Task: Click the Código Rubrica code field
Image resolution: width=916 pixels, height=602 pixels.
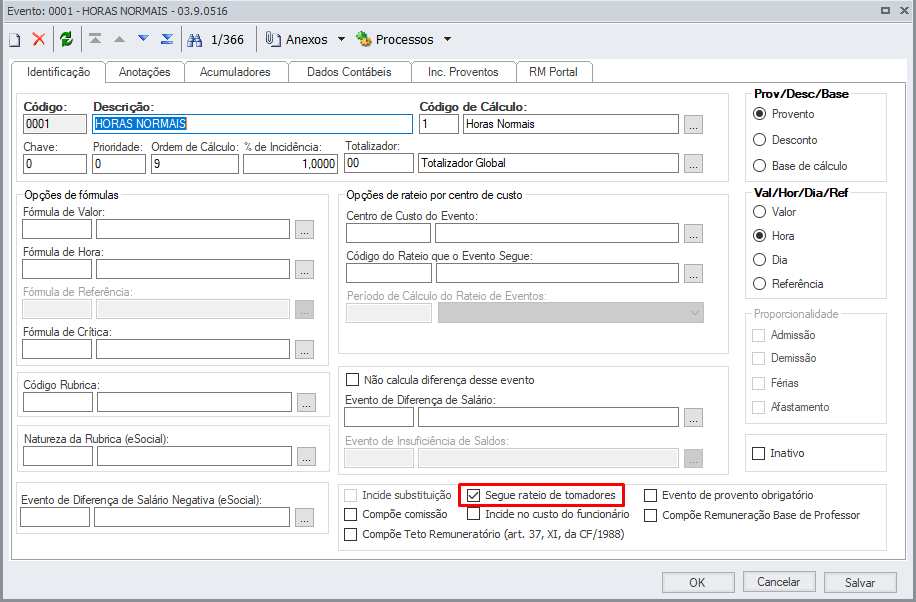Action: (x=58, y=402)
